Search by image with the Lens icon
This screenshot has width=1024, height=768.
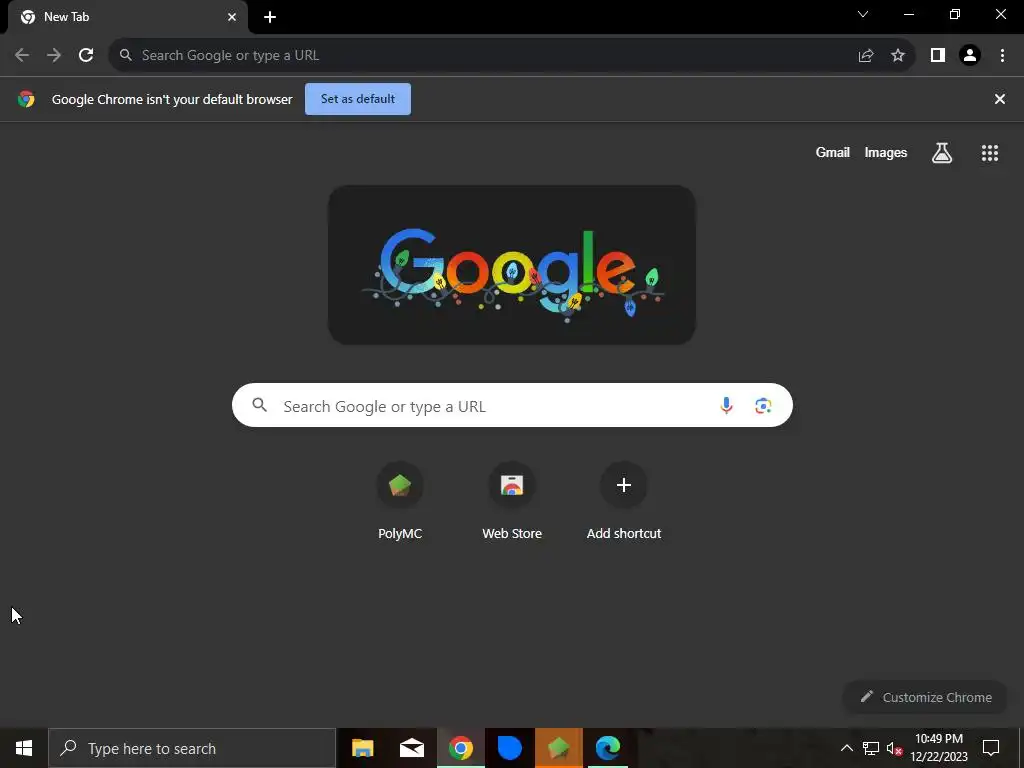pyautogui.click(x=763, y=406)
